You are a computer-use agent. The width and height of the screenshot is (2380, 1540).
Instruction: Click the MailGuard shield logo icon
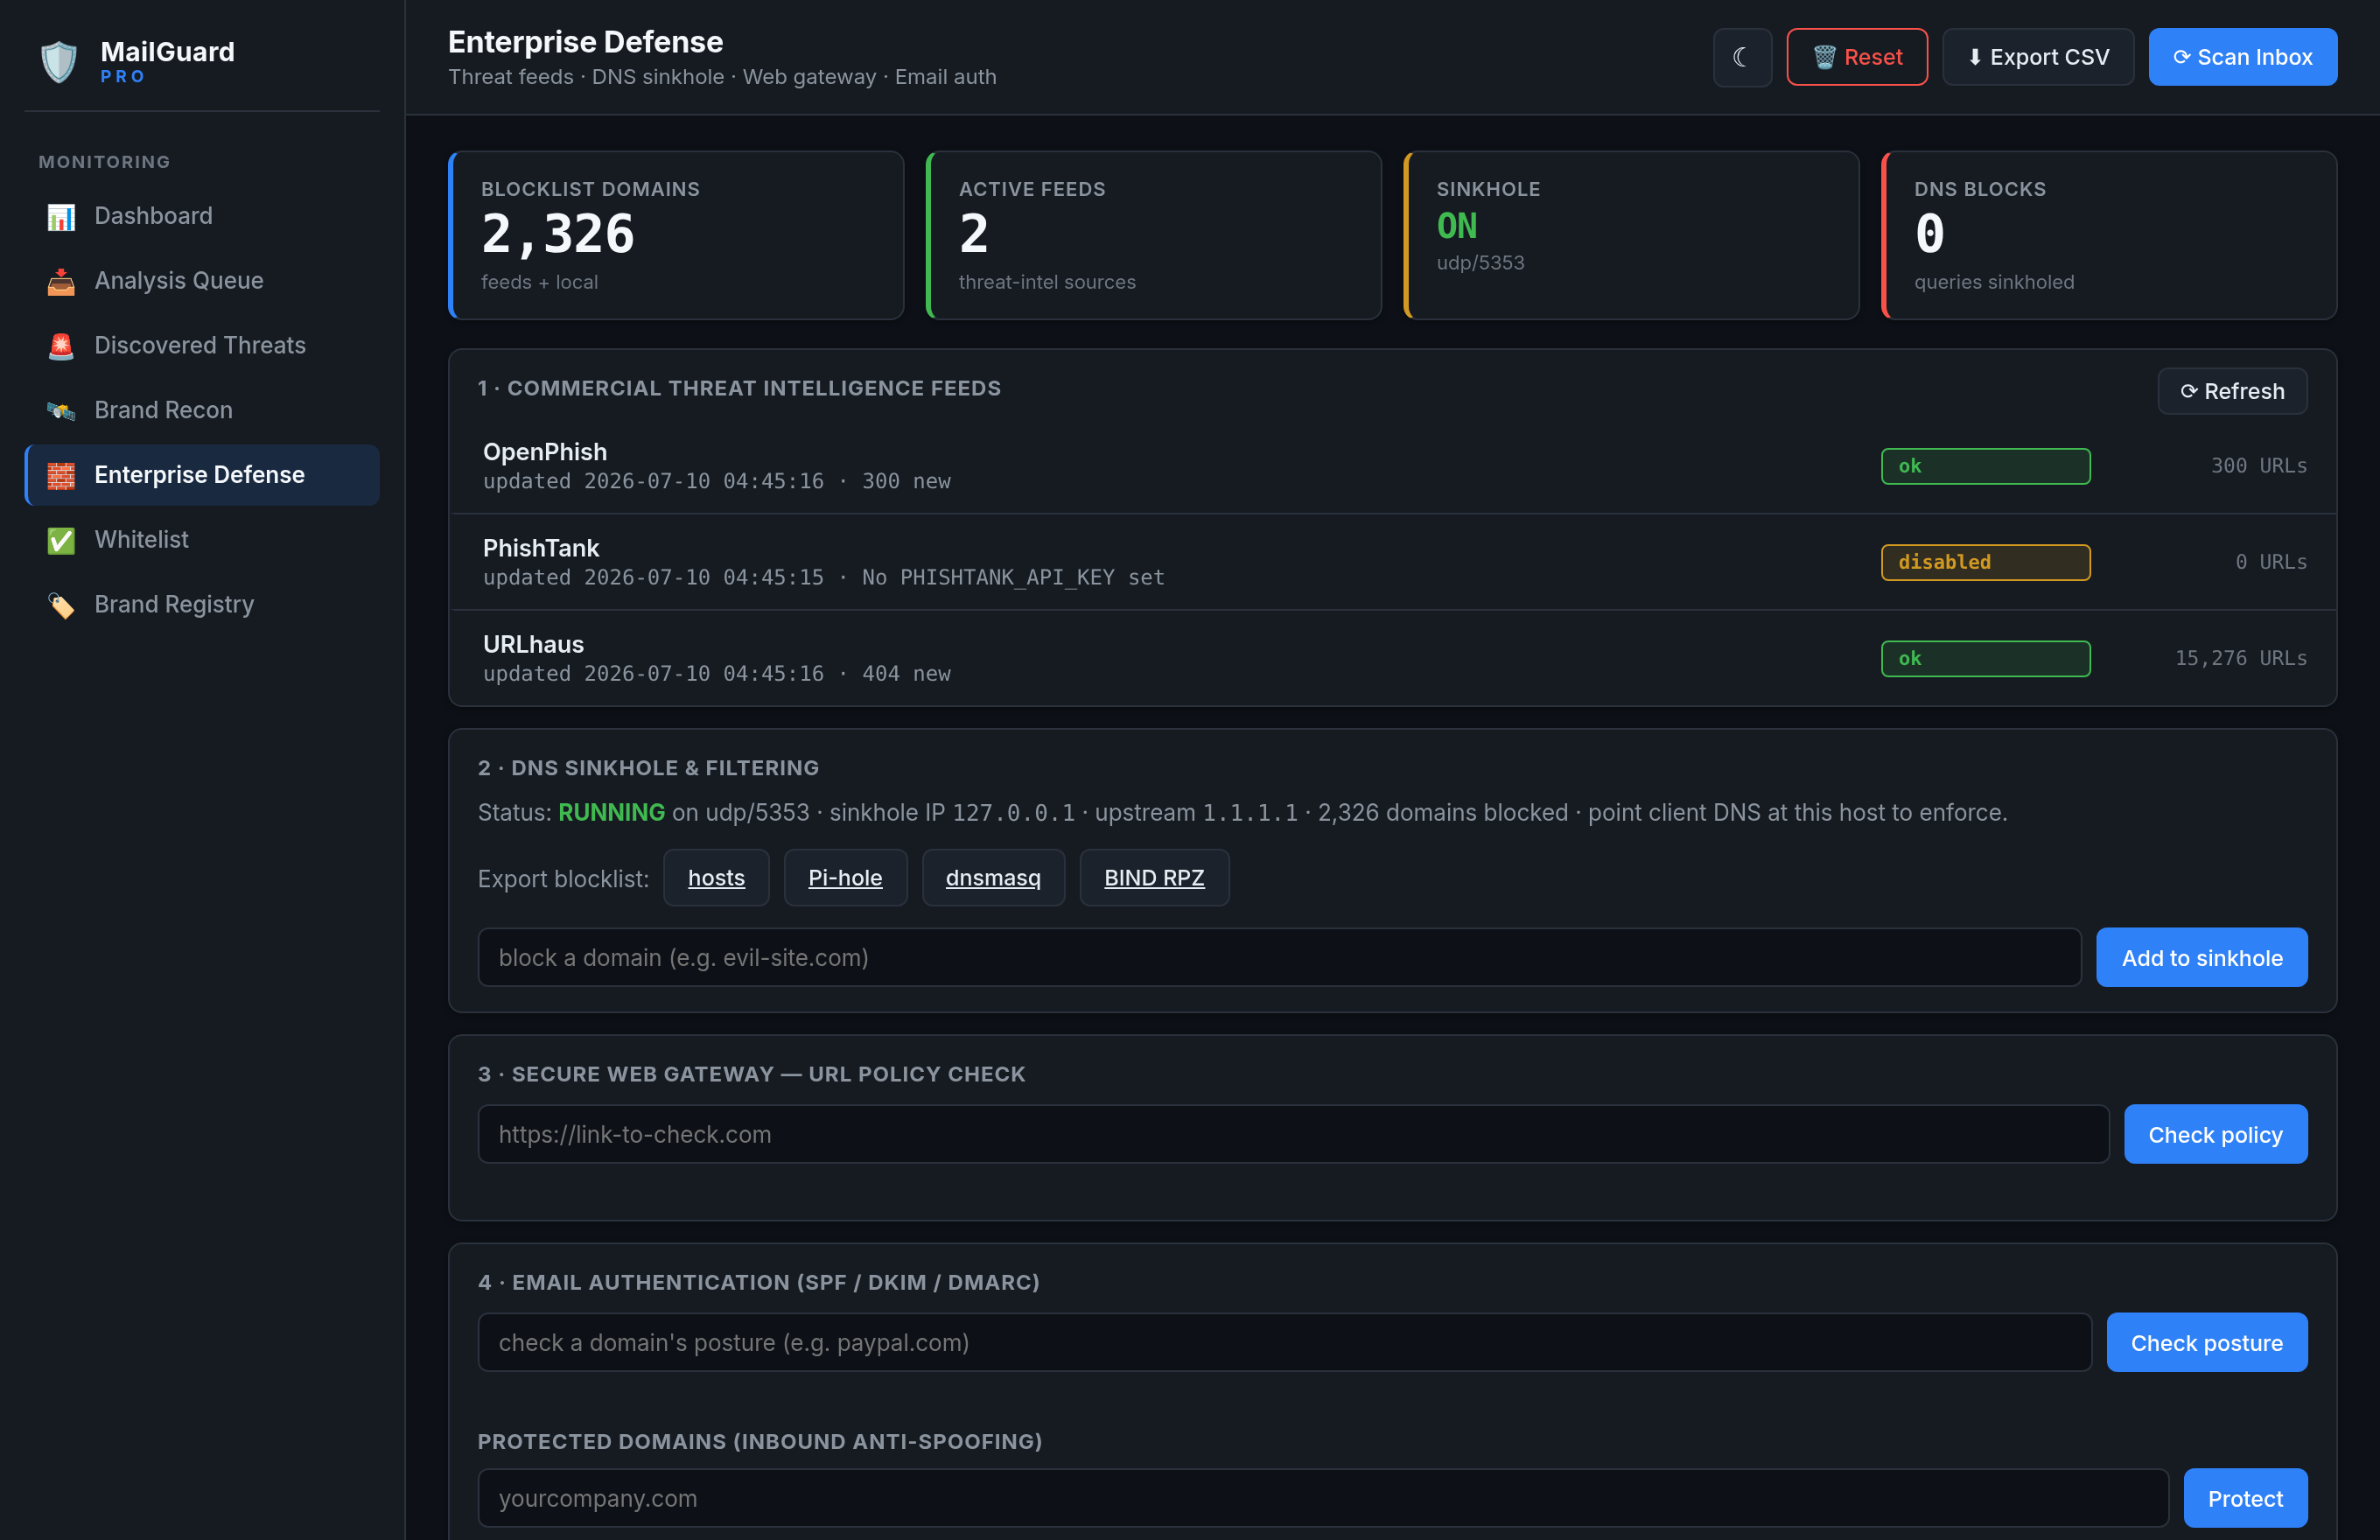click(59, 61)
